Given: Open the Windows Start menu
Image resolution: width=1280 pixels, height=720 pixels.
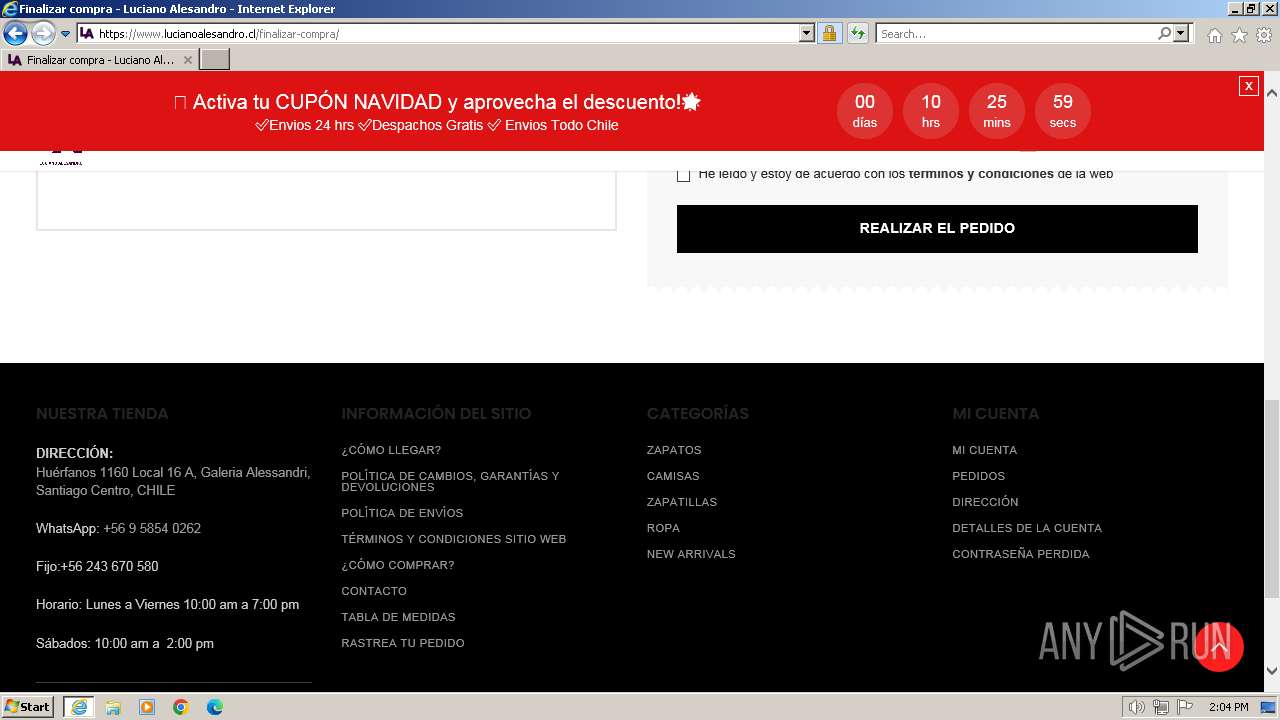Looking at the screenshot, I should click(28, 707).
